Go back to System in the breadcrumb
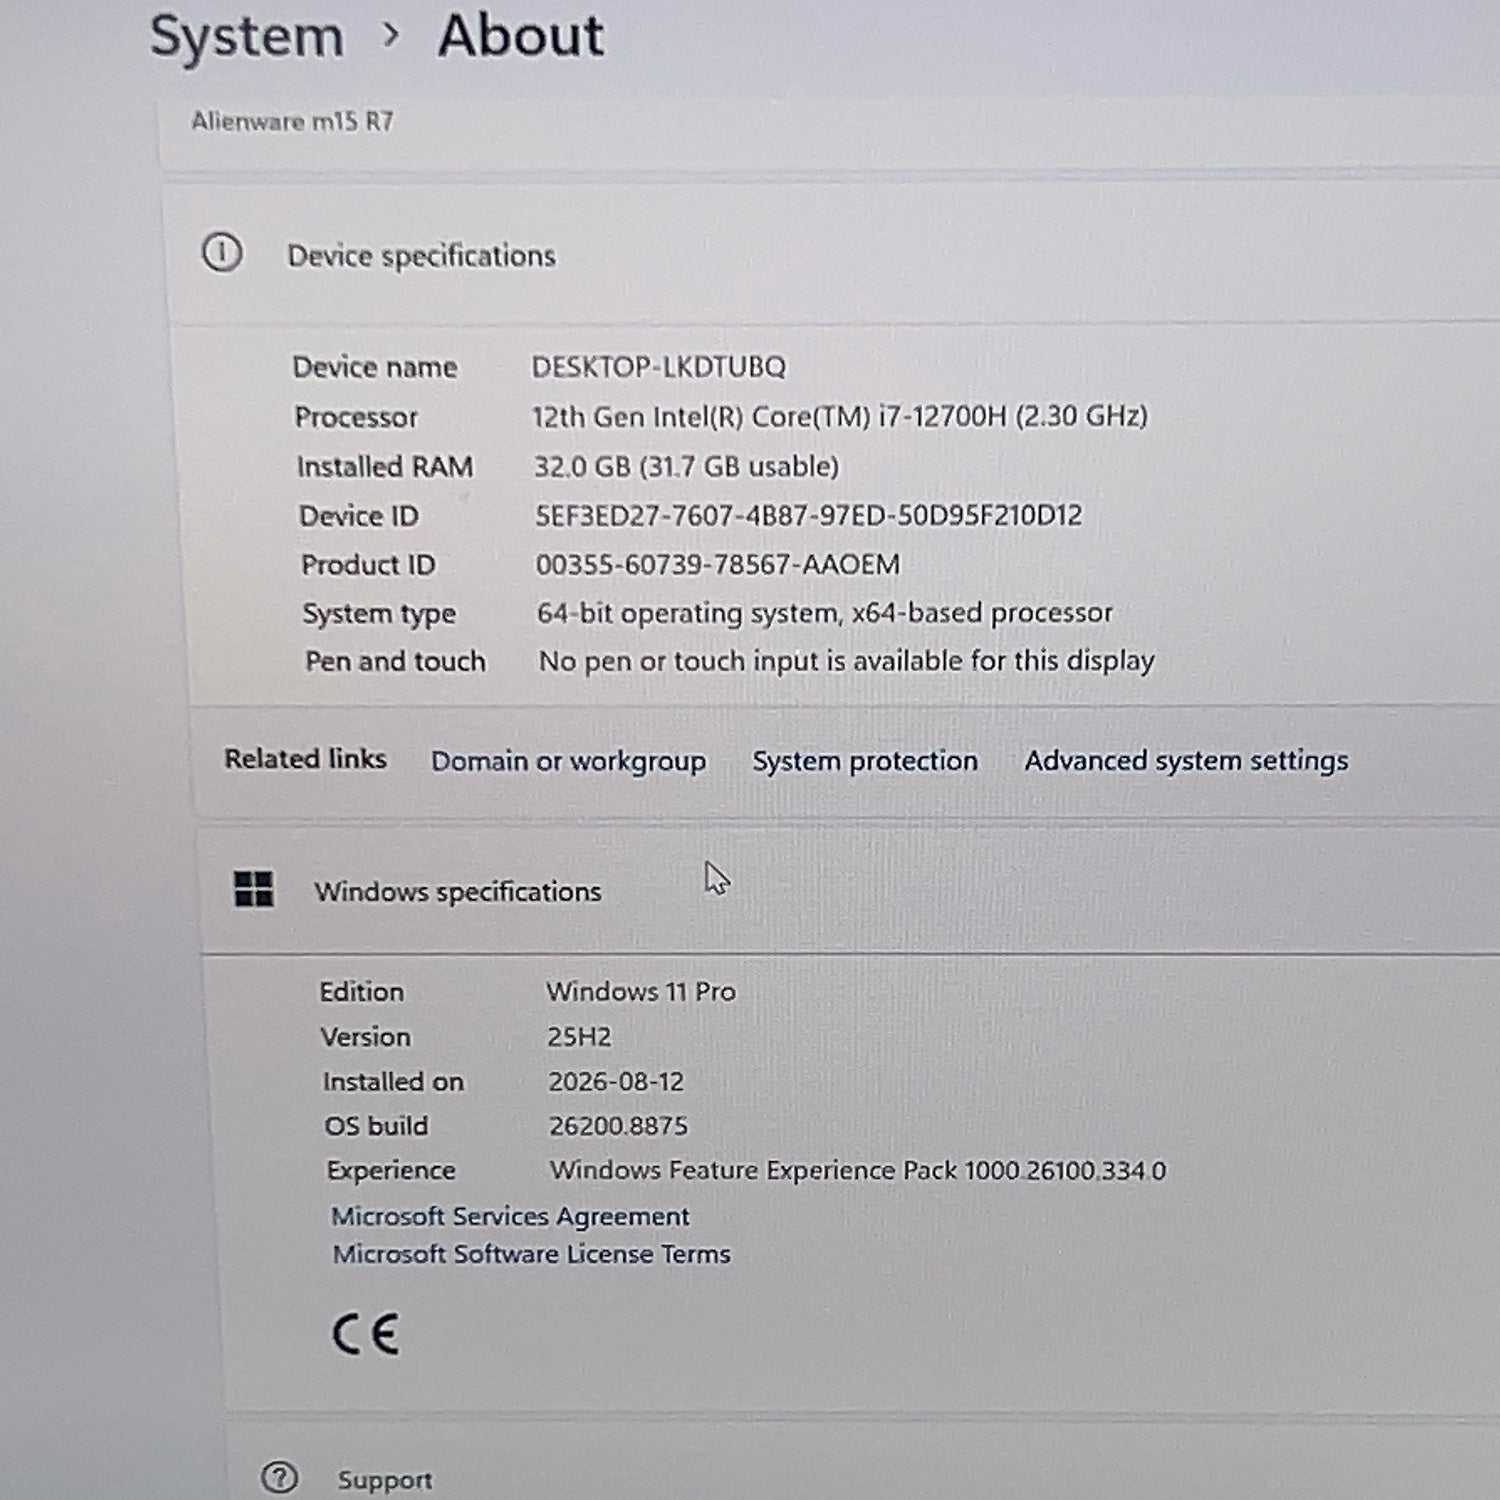Image resolution: width=1500 pixels, height=1500 pixels. click(246, 37)
